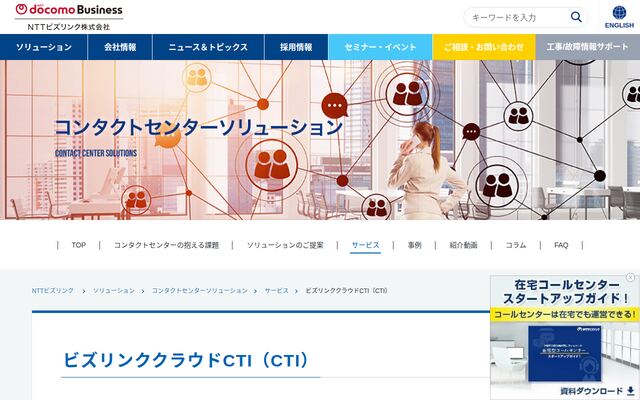Click the search magnifier icon
This screenshot has width=640, height=400.
click(576, 17)
